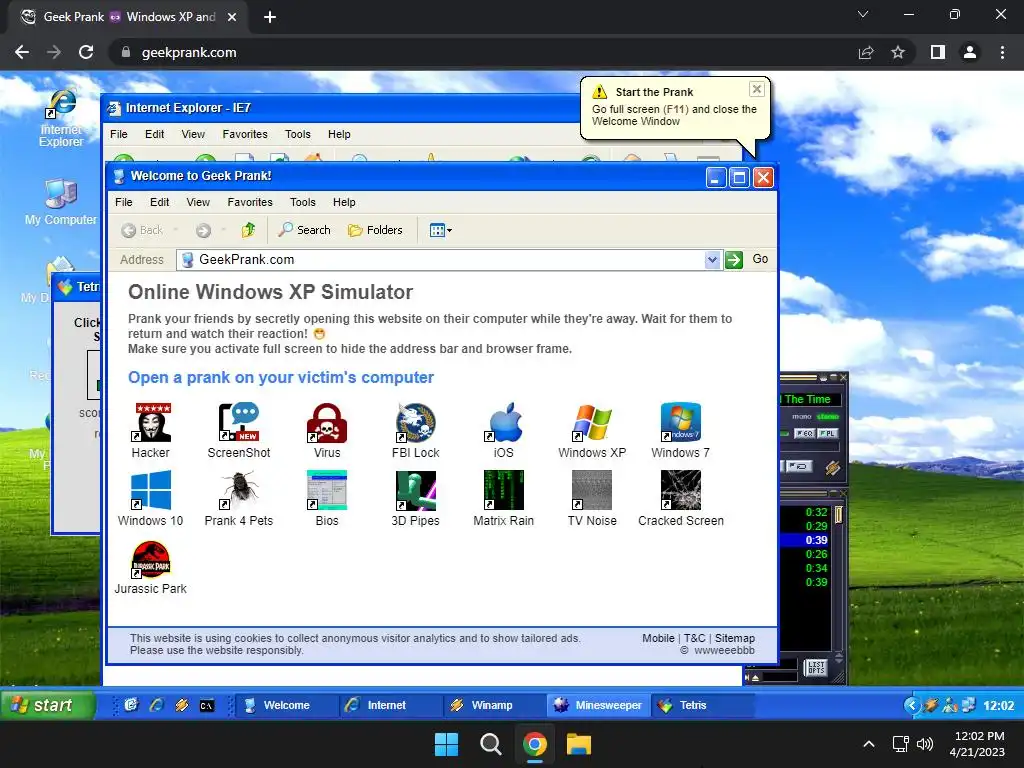Screen dimensions: 1024x768
Task: Close the Start the Prank balloon
Action: [x=757, y=89]
